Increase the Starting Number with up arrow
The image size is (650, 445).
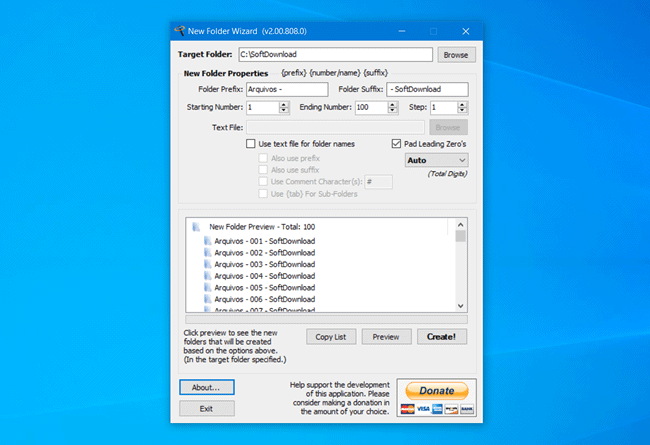pyautogui.click(x=284, y=104)
